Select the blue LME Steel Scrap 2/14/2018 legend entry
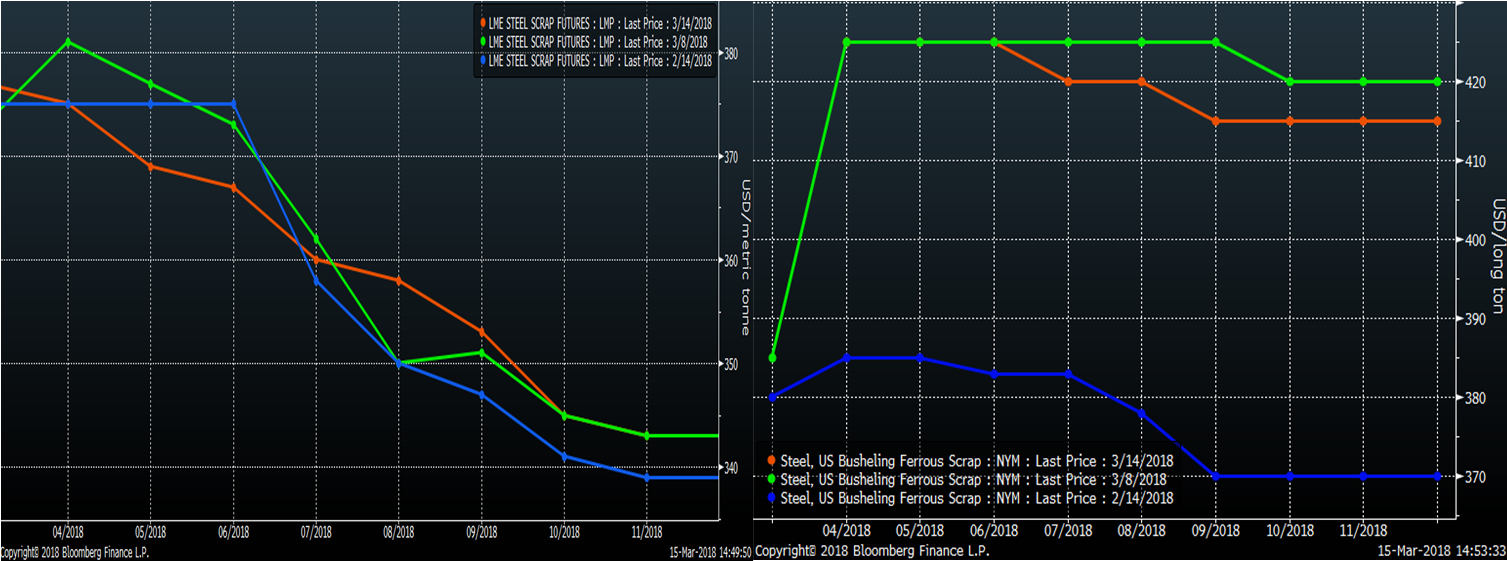The height and width of the screenshot is (561, 1507). 595,60
